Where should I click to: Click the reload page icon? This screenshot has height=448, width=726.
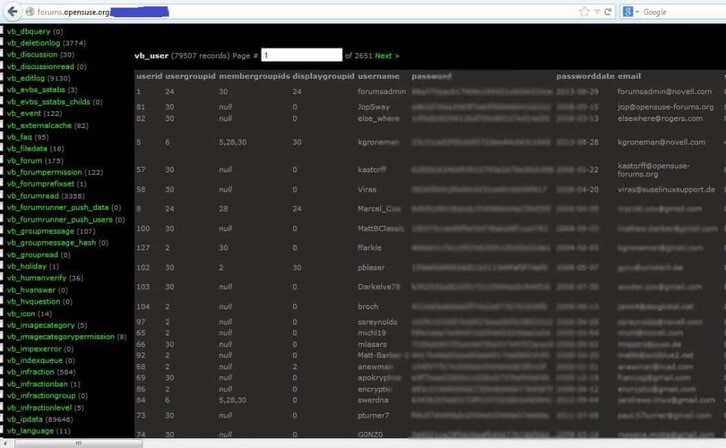[608, 12]
